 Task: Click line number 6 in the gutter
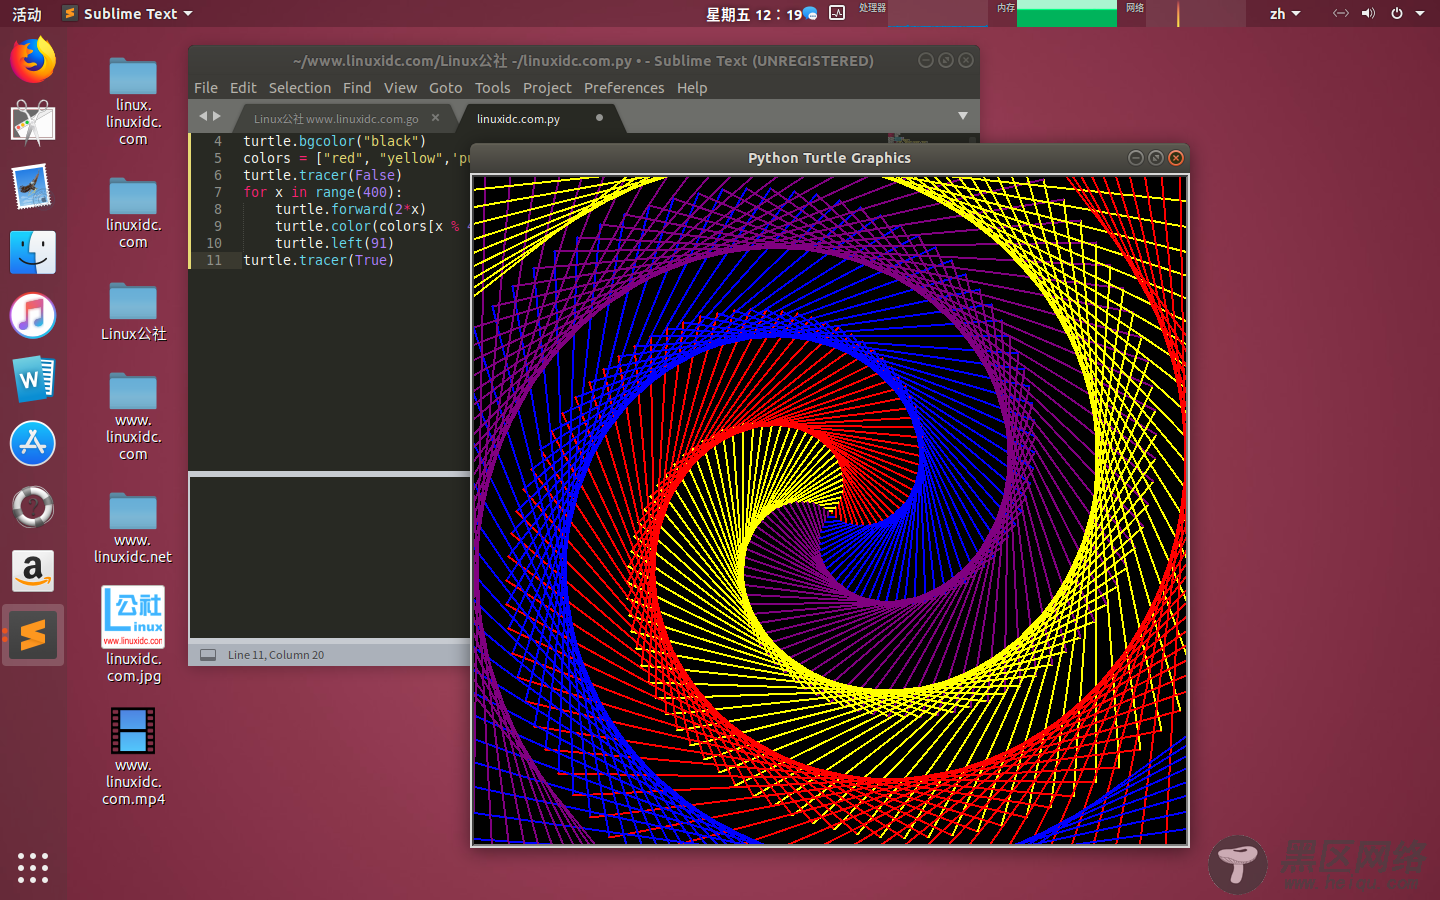click(x=218, y=175)
